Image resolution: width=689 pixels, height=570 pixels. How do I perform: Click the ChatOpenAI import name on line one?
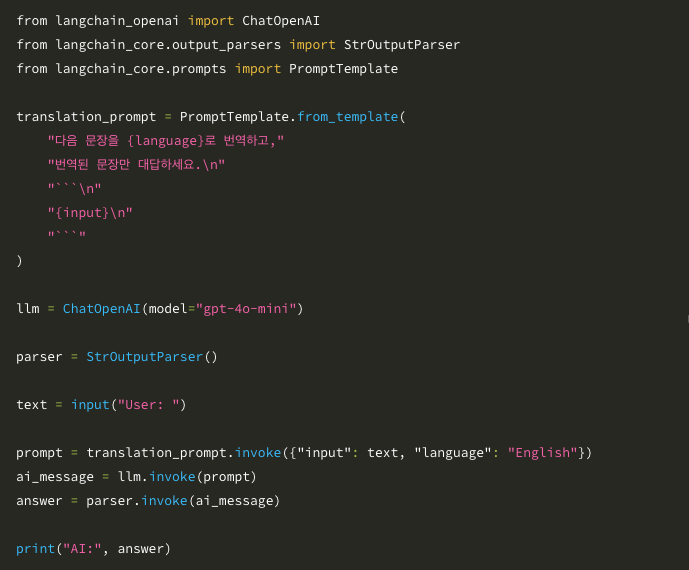(281, 21)
